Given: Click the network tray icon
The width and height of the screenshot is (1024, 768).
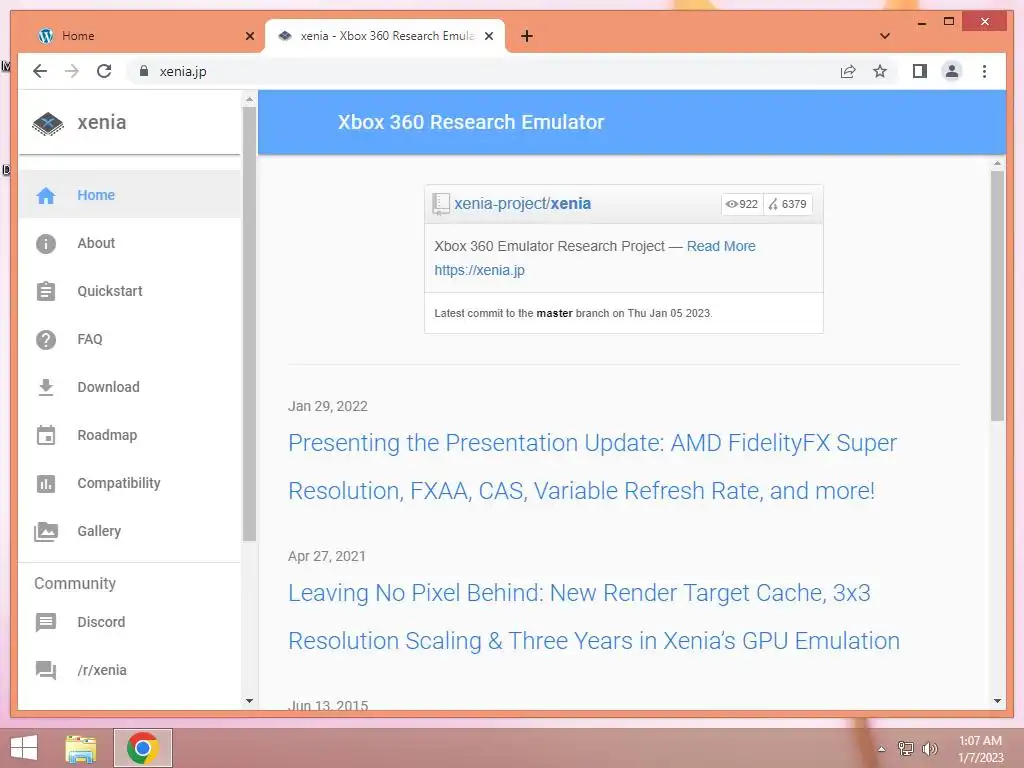Looking at the screenshot, I should click(x=906, y=749).
